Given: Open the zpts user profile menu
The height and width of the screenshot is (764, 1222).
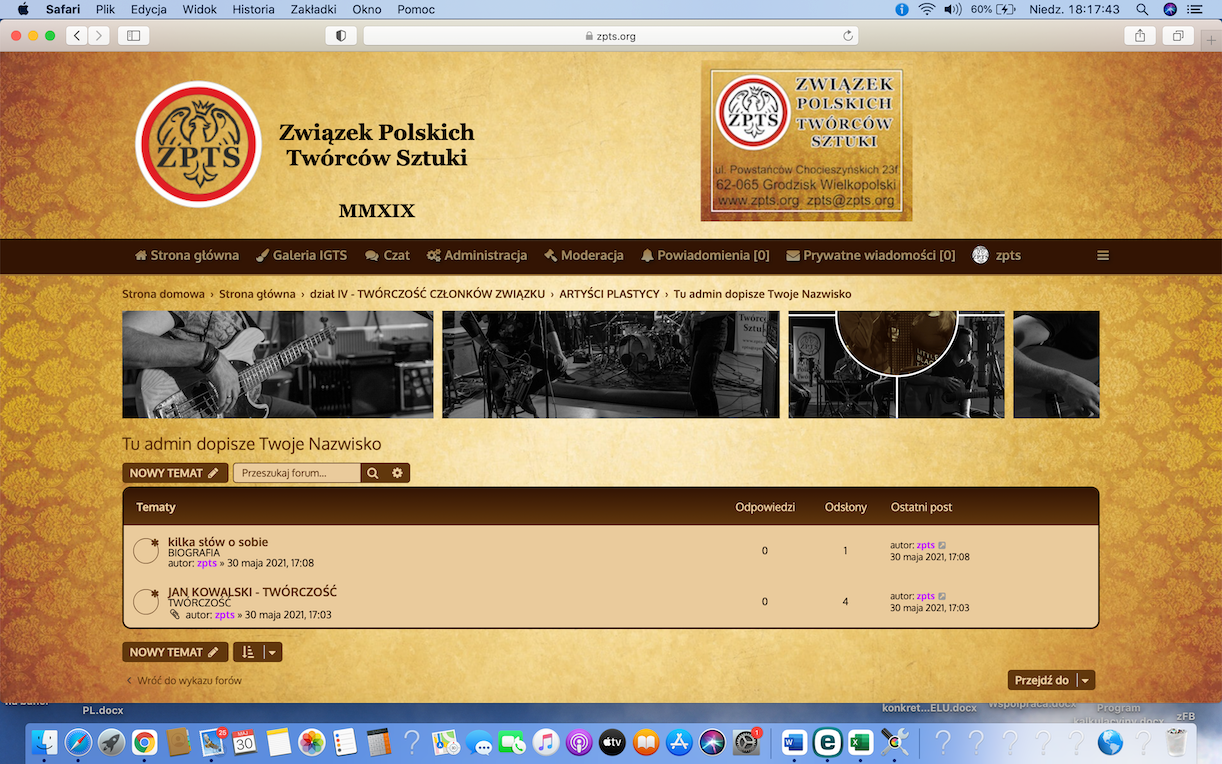Looking at the screenshot, I should click(997, 255).
